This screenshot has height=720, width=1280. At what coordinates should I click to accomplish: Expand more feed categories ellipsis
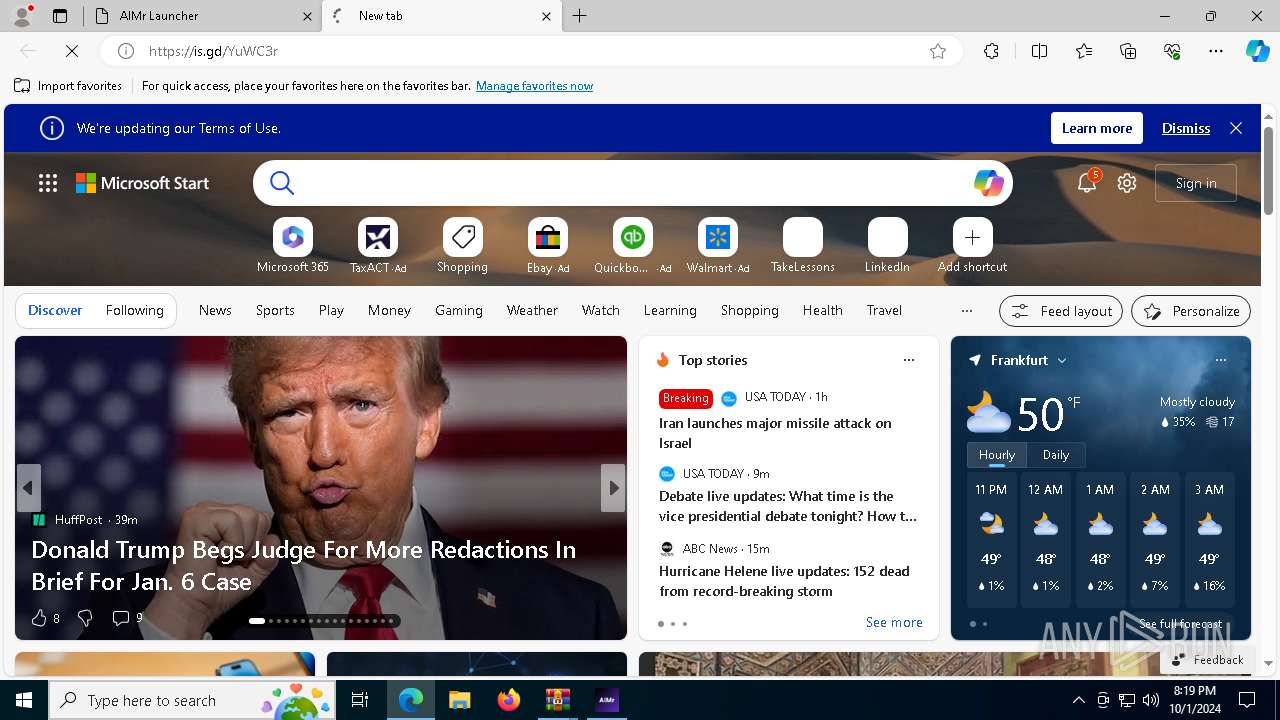coord(967,311)
